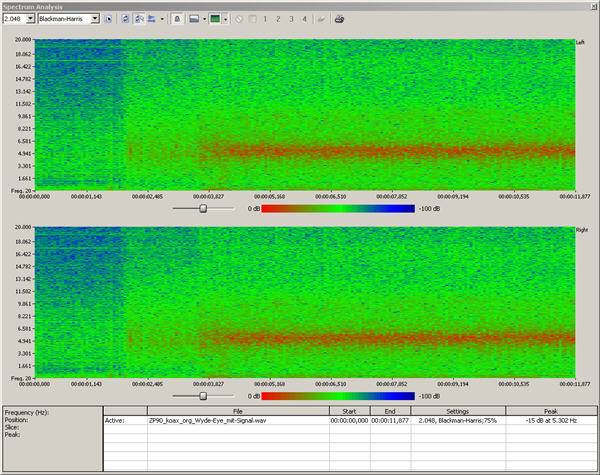Click the Peak: label in info panel
600x475 pixels.
coord(12,434)
